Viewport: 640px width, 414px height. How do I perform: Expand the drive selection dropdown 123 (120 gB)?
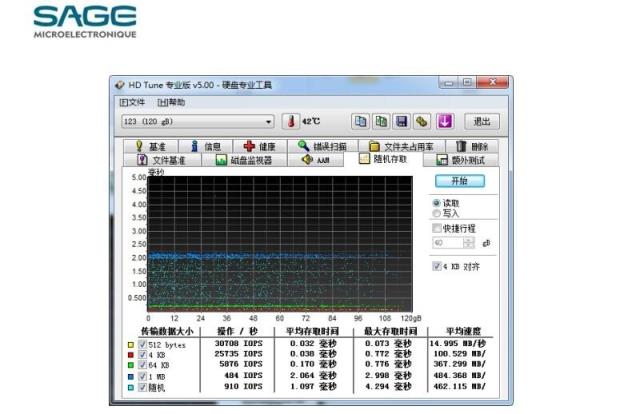[198, 121]
